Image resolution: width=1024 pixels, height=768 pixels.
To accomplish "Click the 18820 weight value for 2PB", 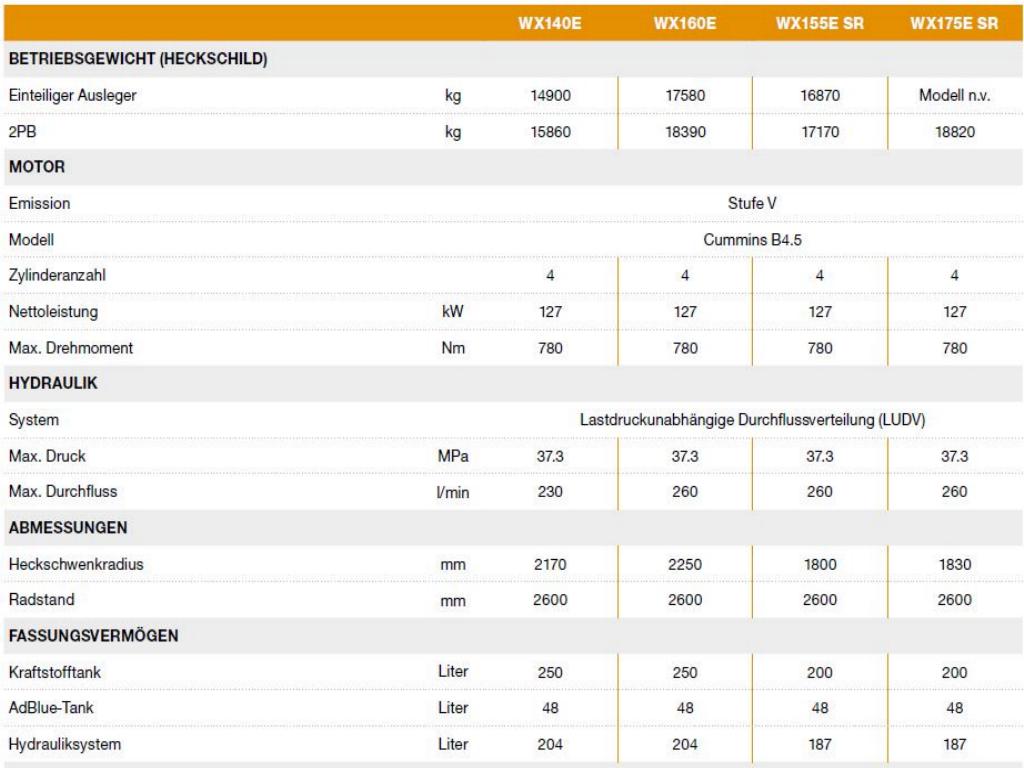I will click(x=953, y=131).
